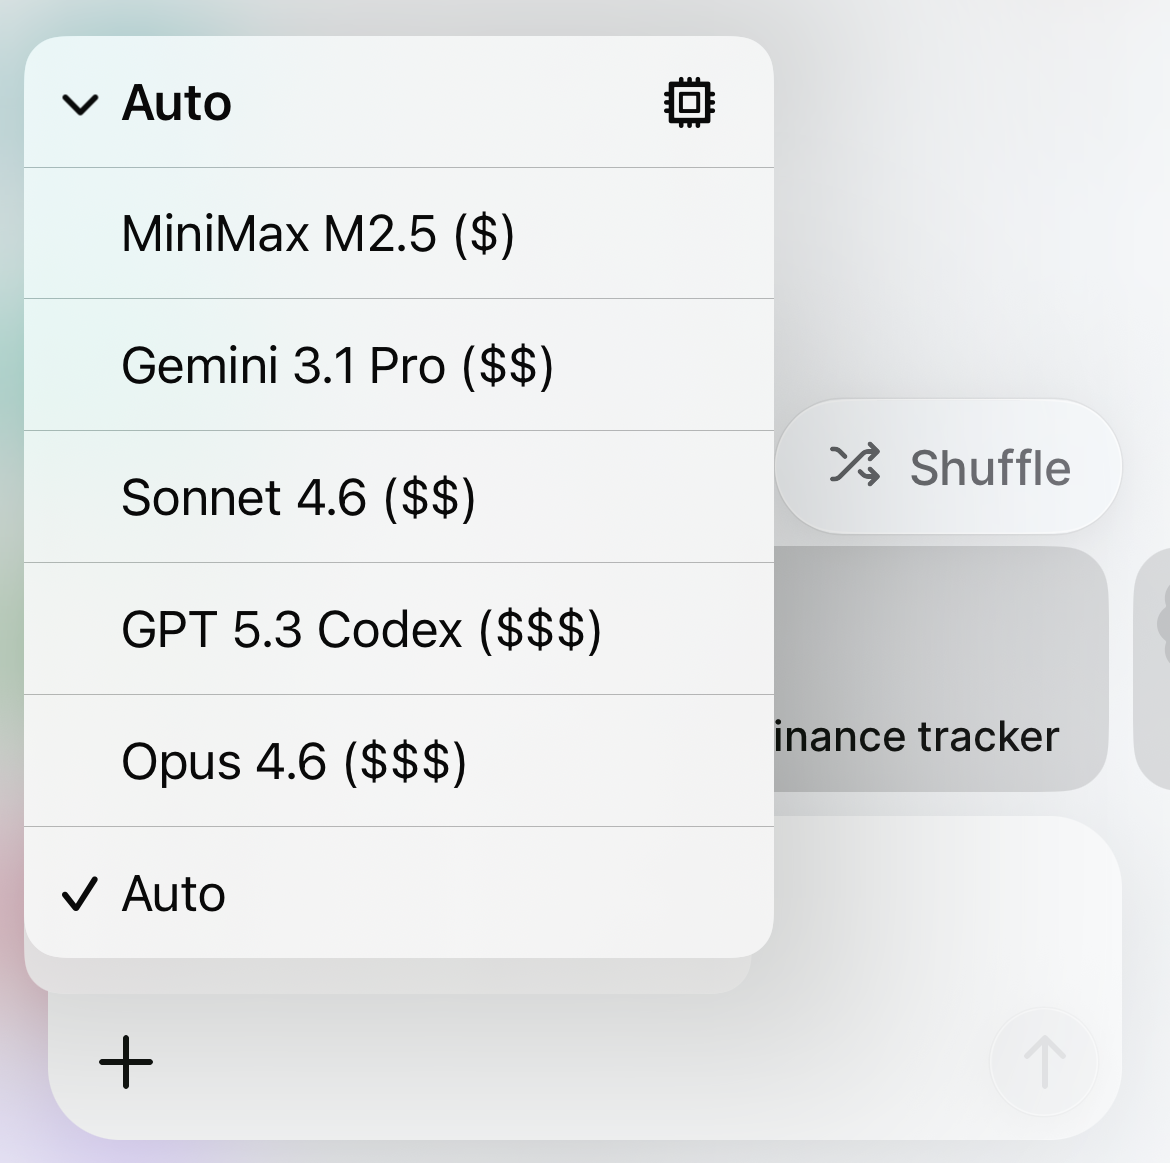Click the plus icon in the message bar

click(x=126, y=1062)
